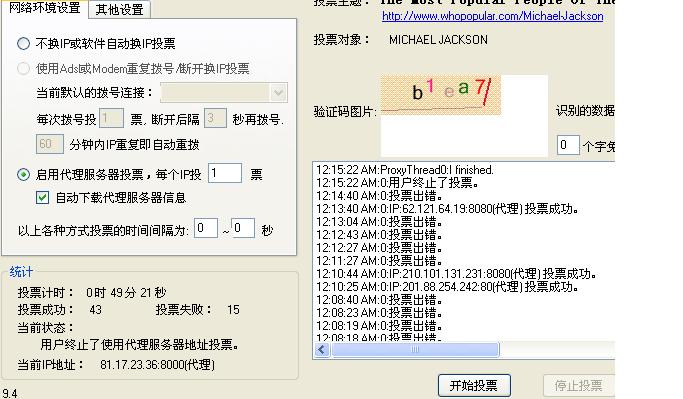
Task: Click the 停止投票 button
Action: [578, 385]
